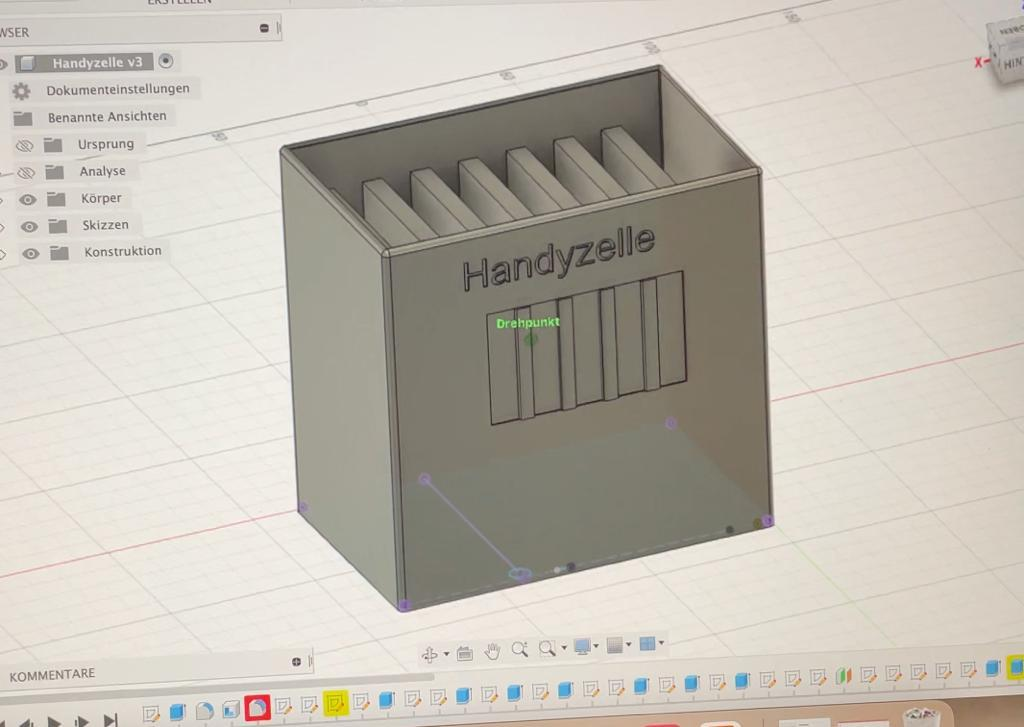Image resolution: width=1024 pixels, height=727 pixels.
Task: Select the red-highlighted fillet feature in timeline
Action: (257, 708)
